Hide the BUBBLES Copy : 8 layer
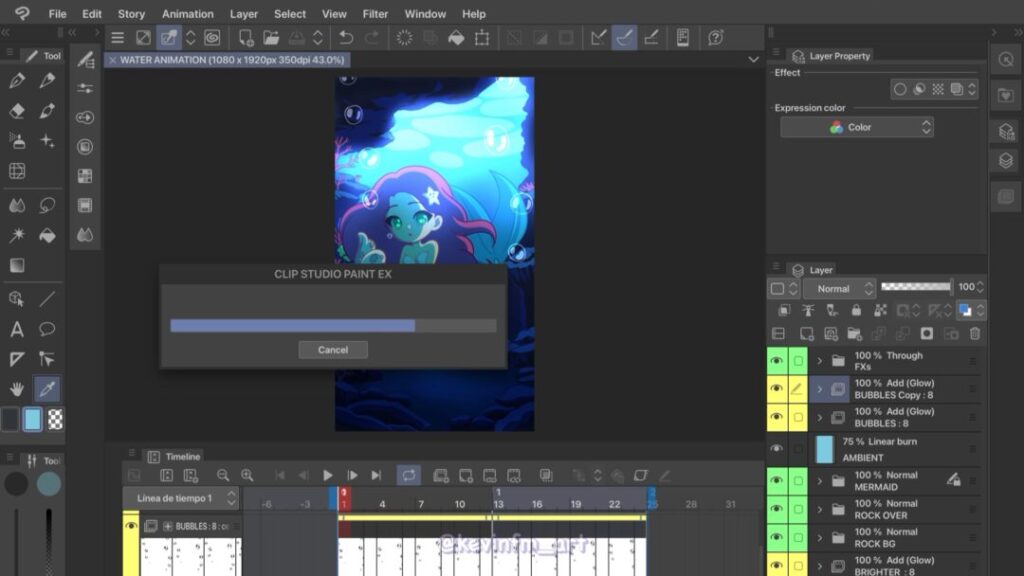The width and height of the screenshot is (1024, 576). pos(776,389)
